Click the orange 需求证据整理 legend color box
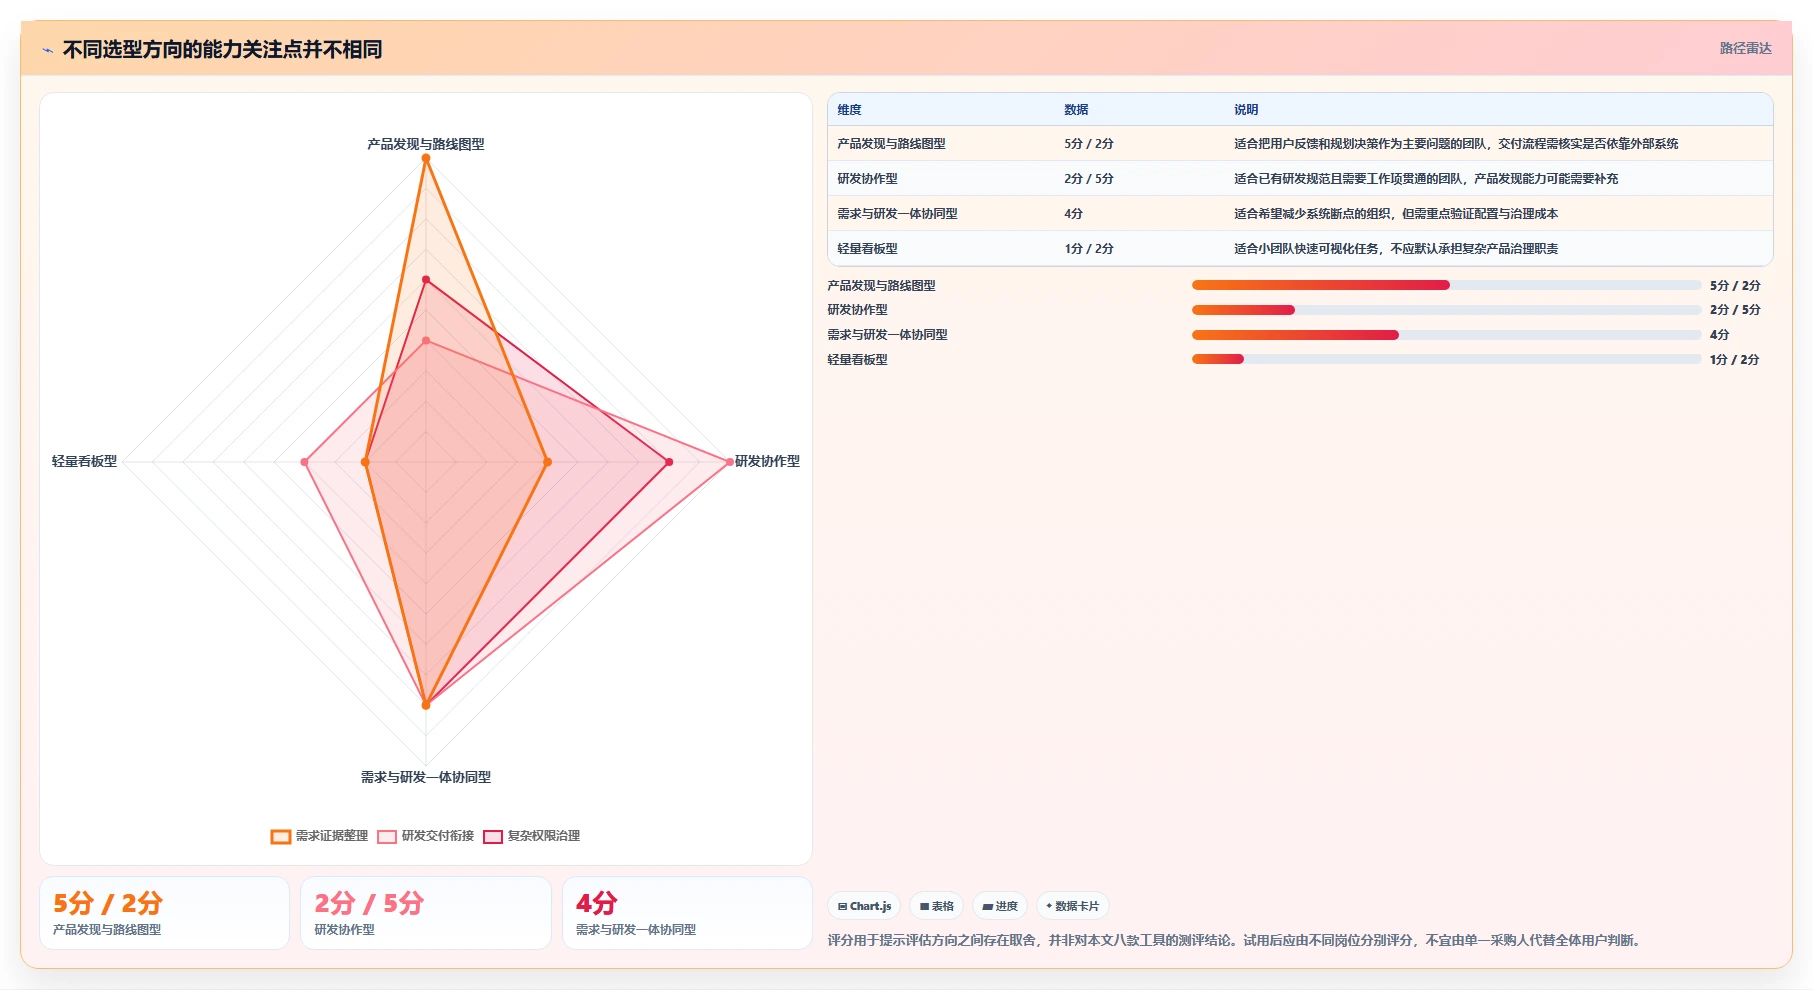 (x=281, y=837)
